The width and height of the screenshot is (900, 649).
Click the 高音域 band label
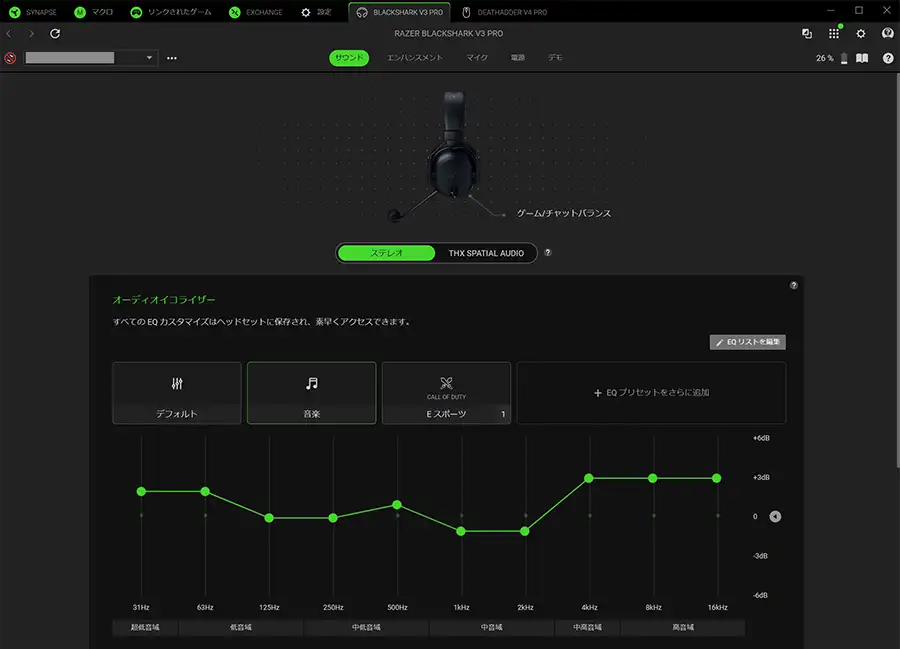(x=683, y=627)
